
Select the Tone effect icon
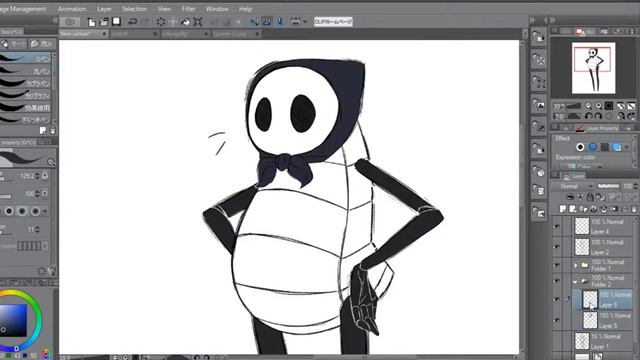pos(604,147)
